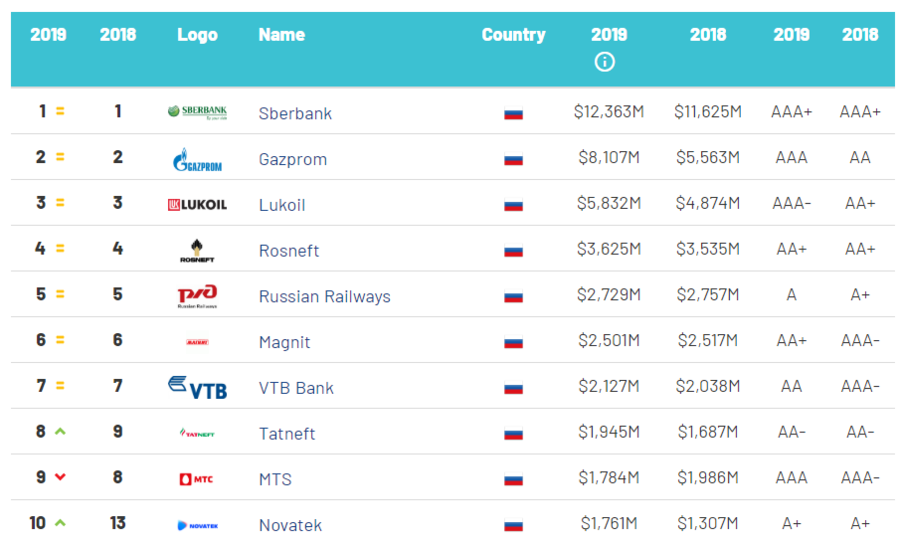Open the VTB Bank name link
Viewport: 900px width, 545px height.
296,388
